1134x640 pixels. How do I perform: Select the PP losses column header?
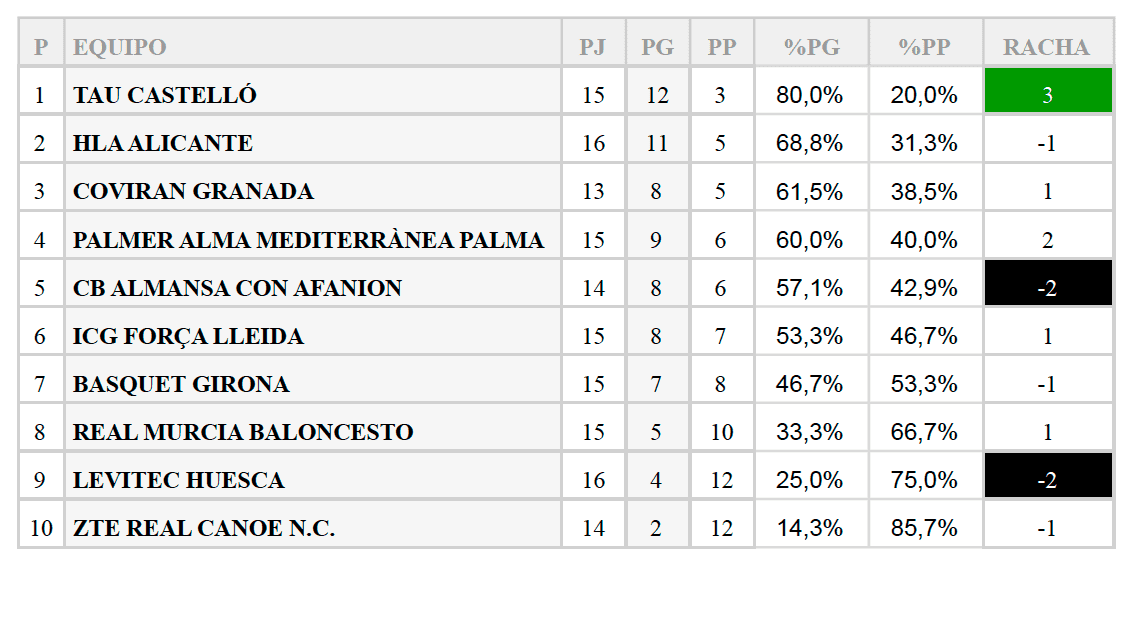(x=721, y=47)
